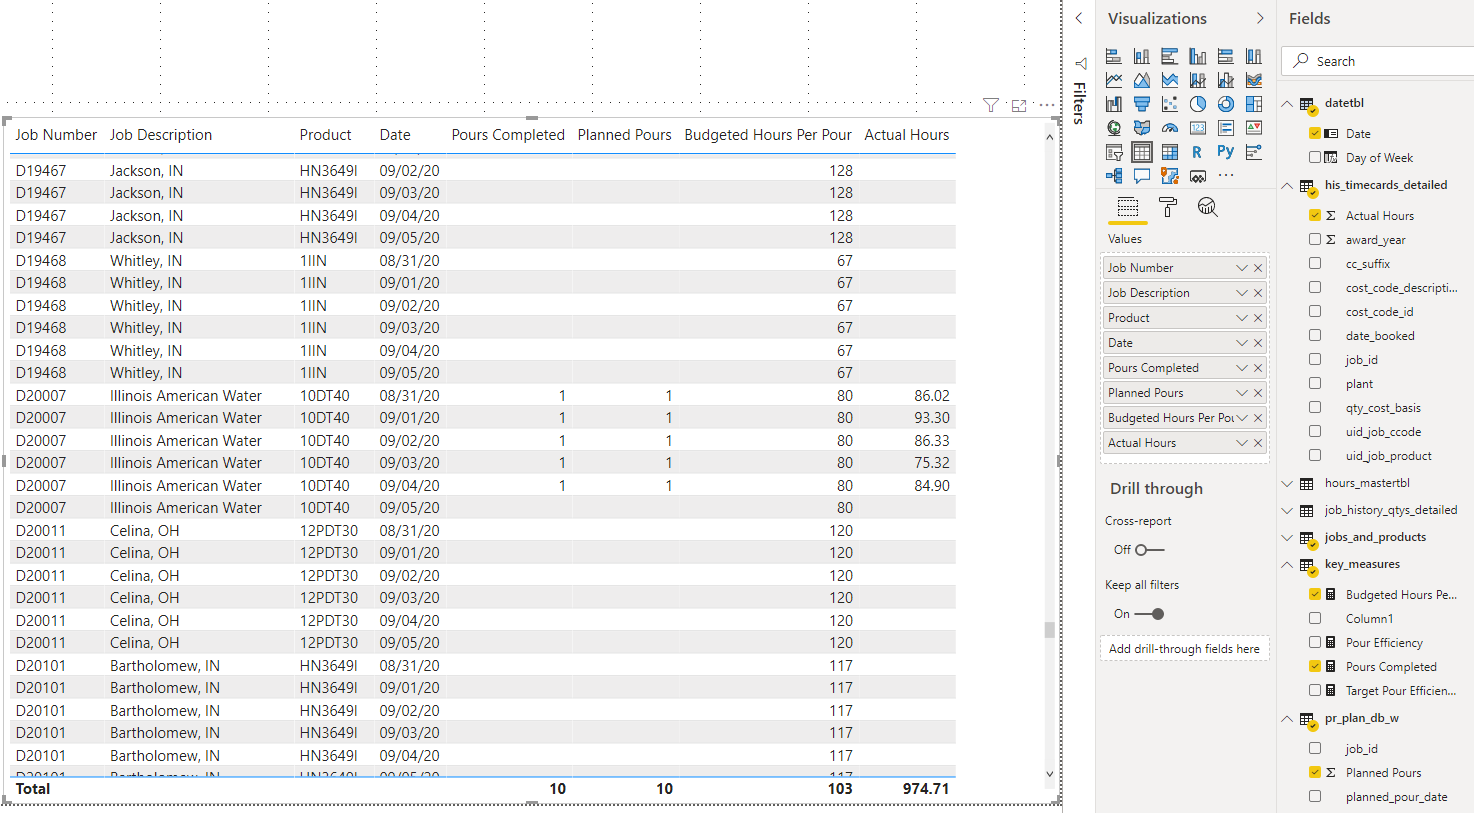
Task: Switch to the Format paint roller tab
Action: (1167, 207)
